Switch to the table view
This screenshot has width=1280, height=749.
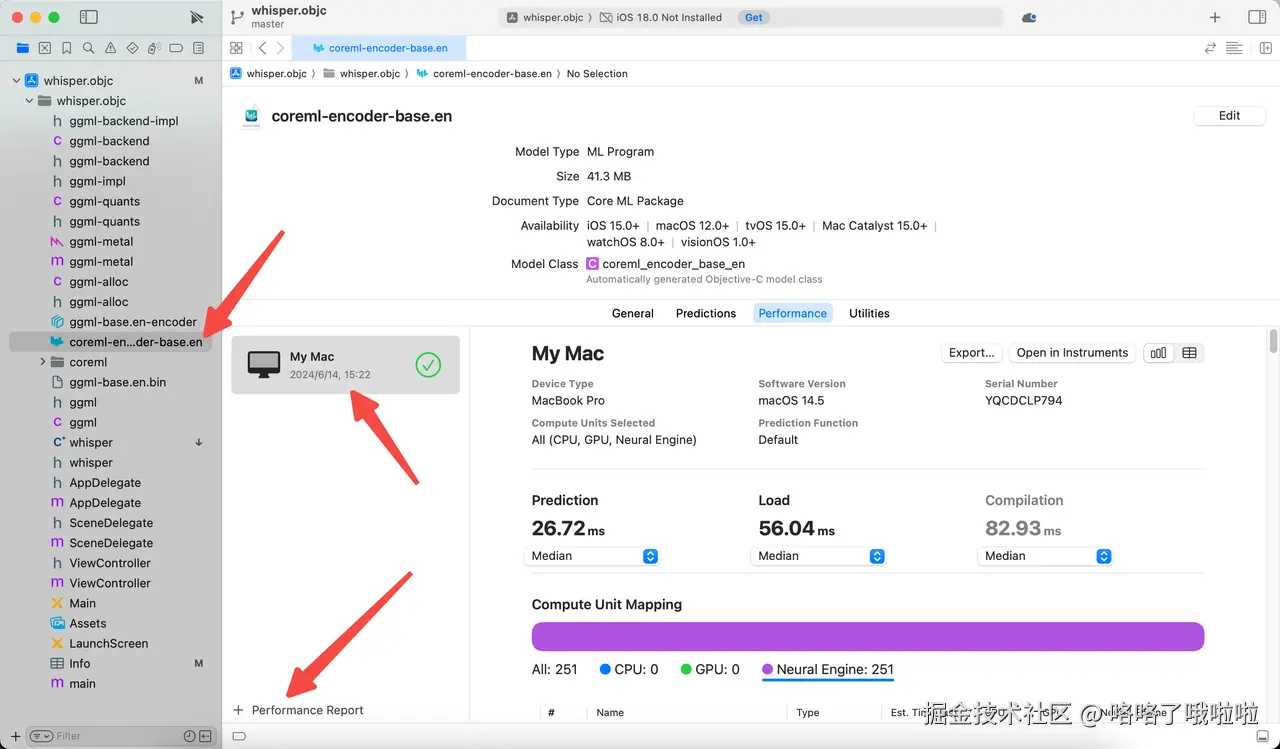point(1189,353)
